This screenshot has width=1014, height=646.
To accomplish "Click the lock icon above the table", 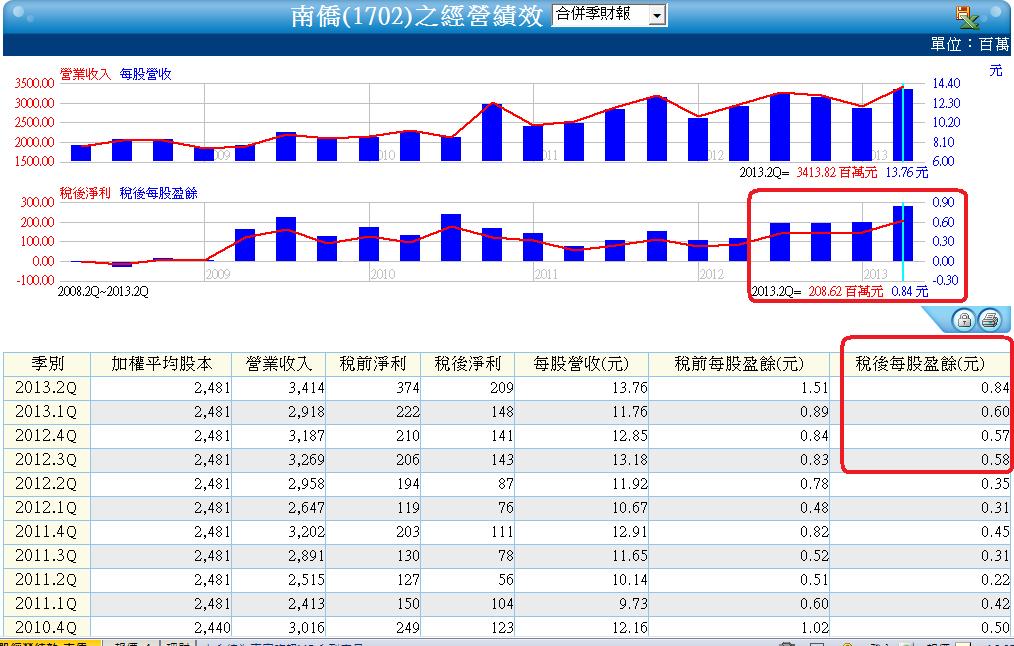I will tap(964, 319).
